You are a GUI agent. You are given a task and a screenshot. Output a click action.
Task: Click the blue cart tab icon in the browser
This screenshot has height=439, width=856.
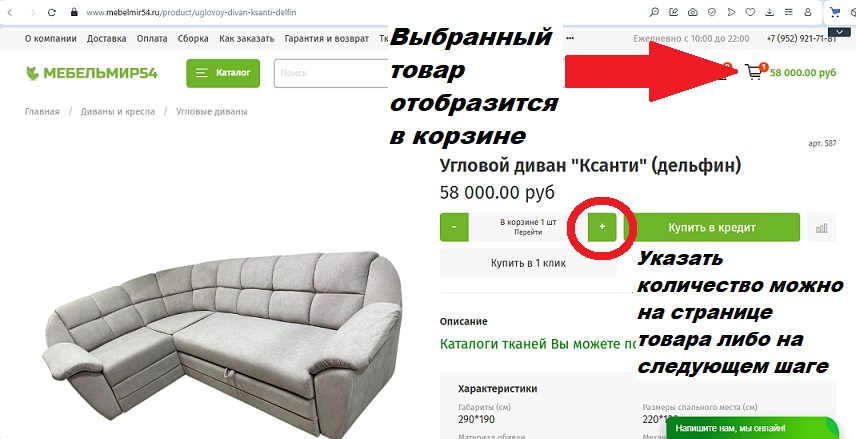pos(835,12)
